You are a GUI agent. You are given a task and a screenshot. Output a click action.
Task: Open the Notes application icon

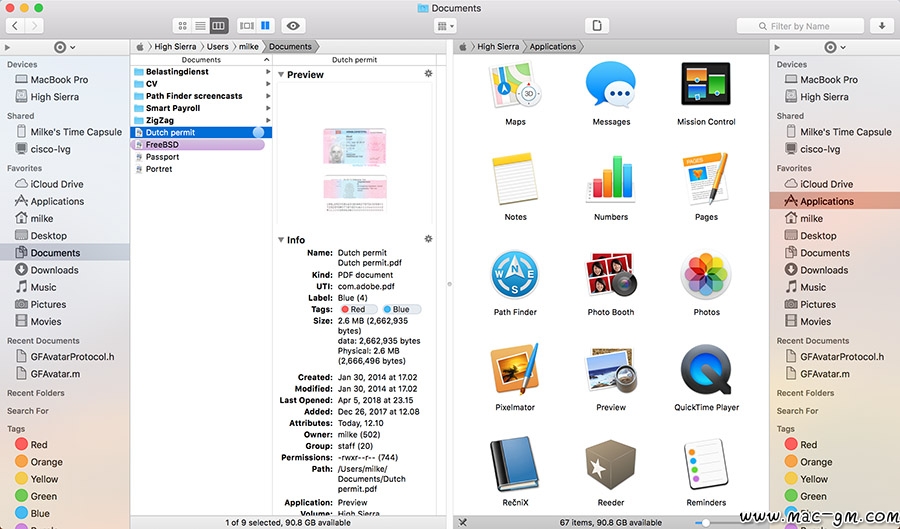[x=515, y=180]
